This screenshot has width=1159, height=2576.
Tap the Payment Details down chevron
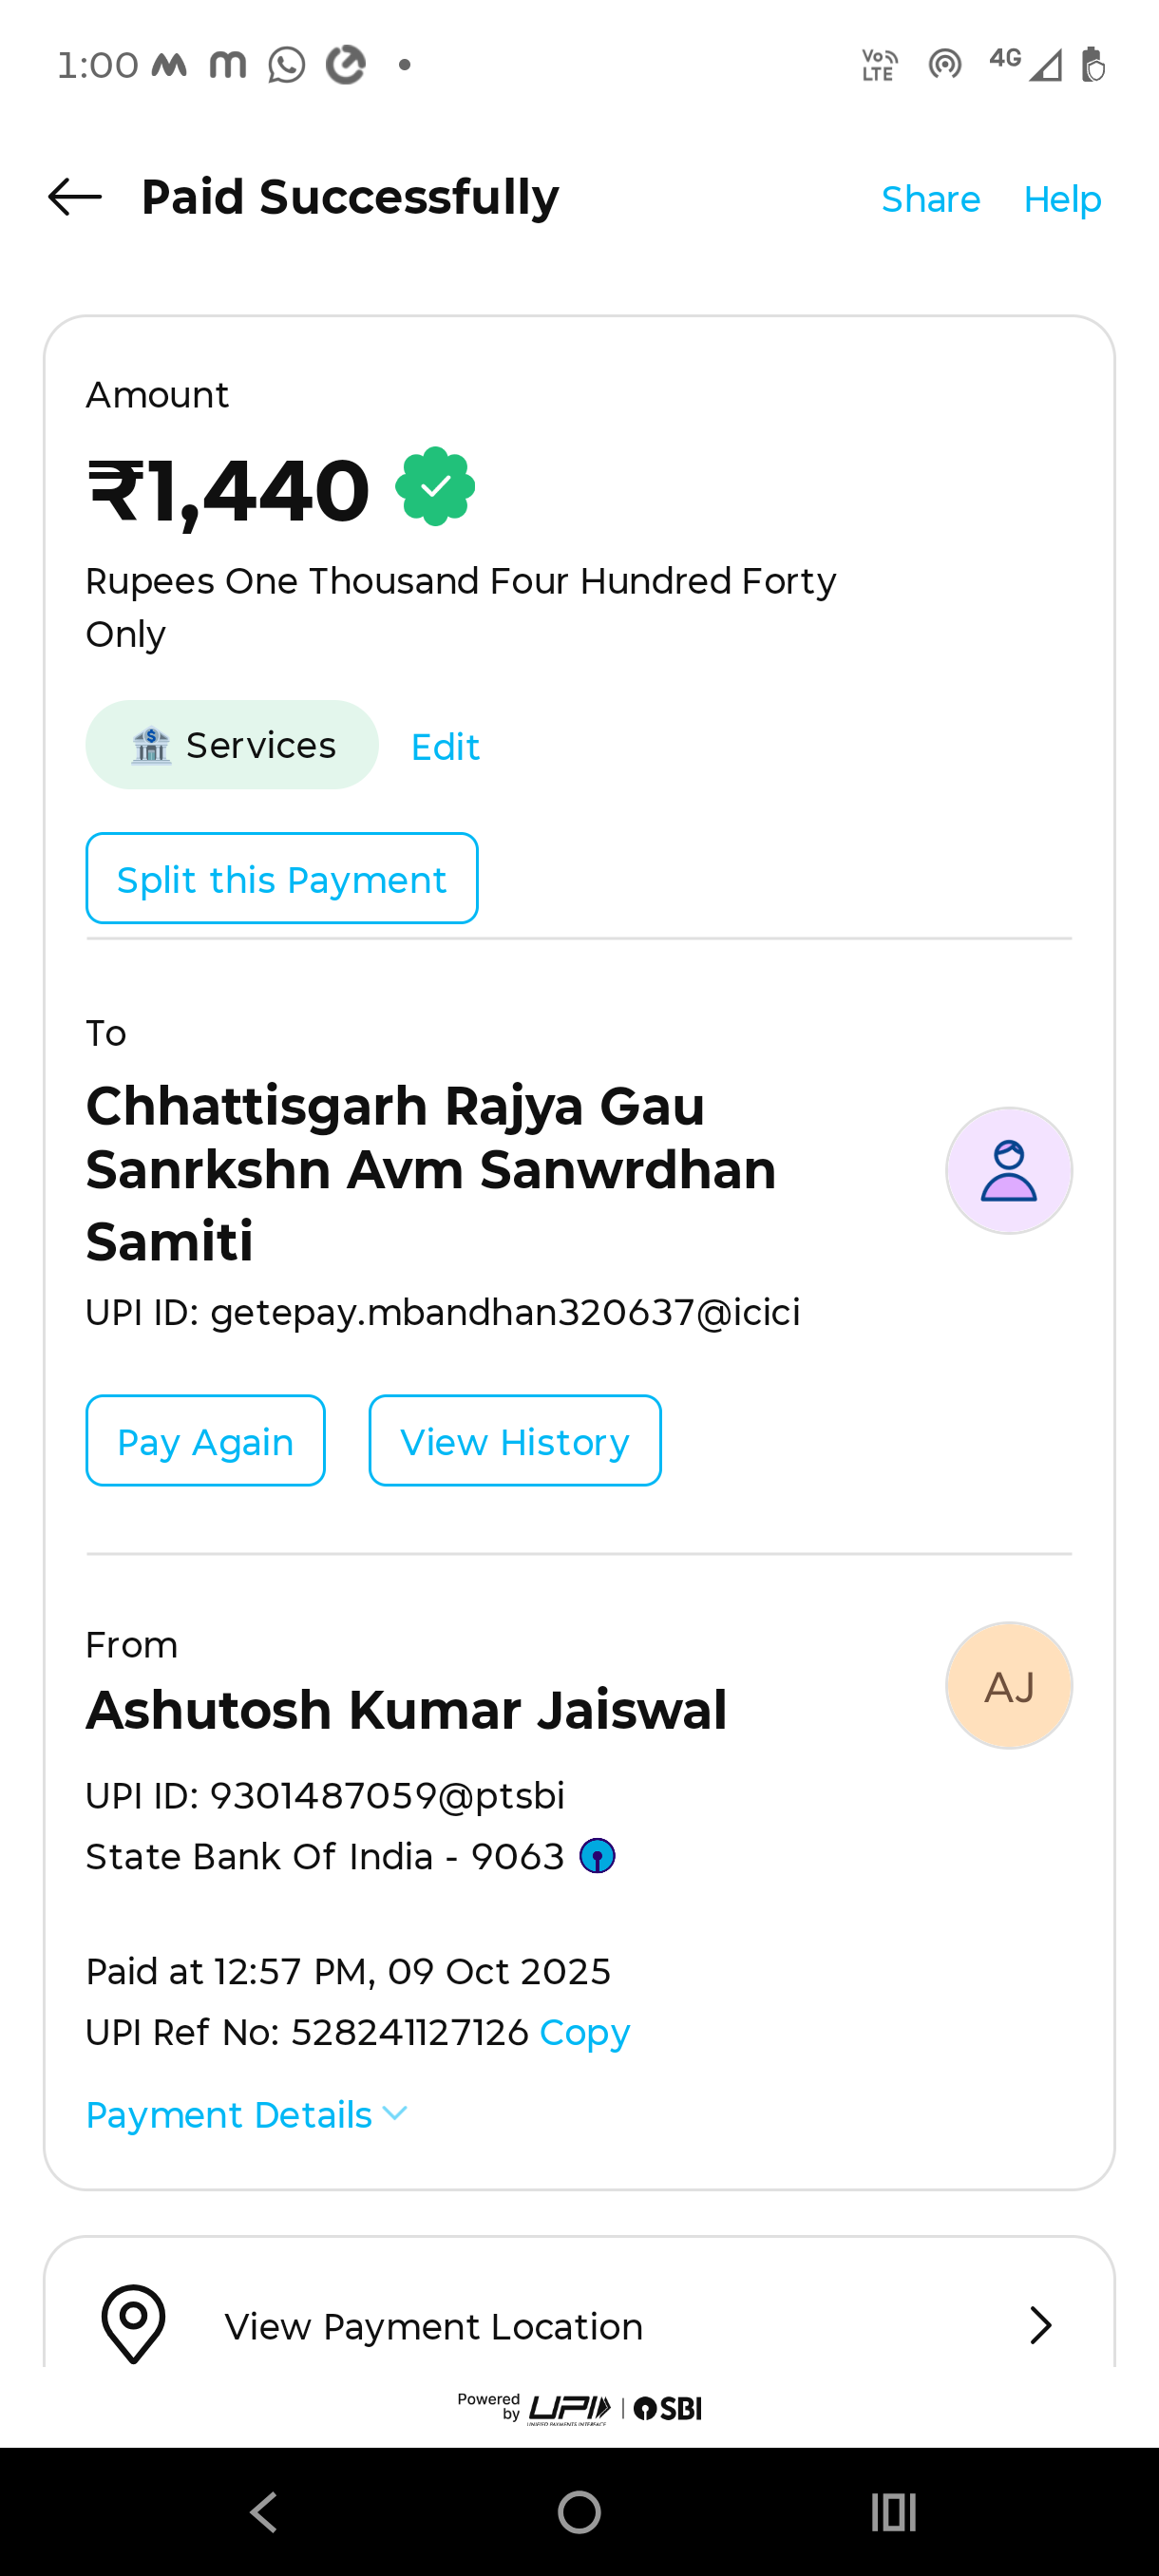(395, 2113)
